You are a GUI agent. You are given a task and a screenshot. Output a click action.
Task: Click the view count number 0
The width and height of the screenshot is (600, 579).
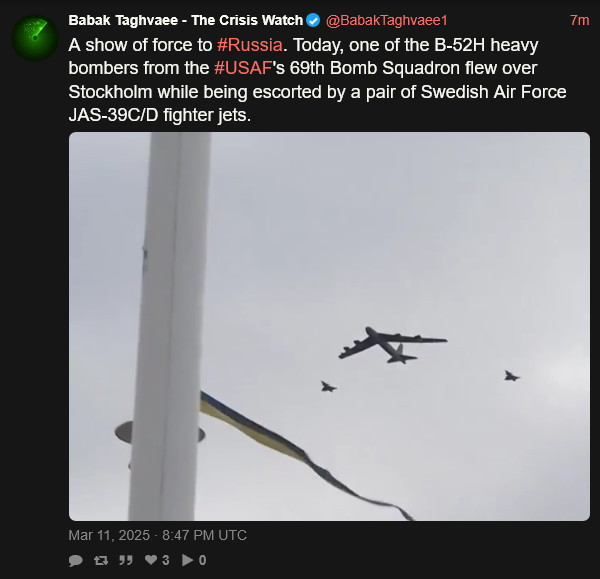click(203, 560)
